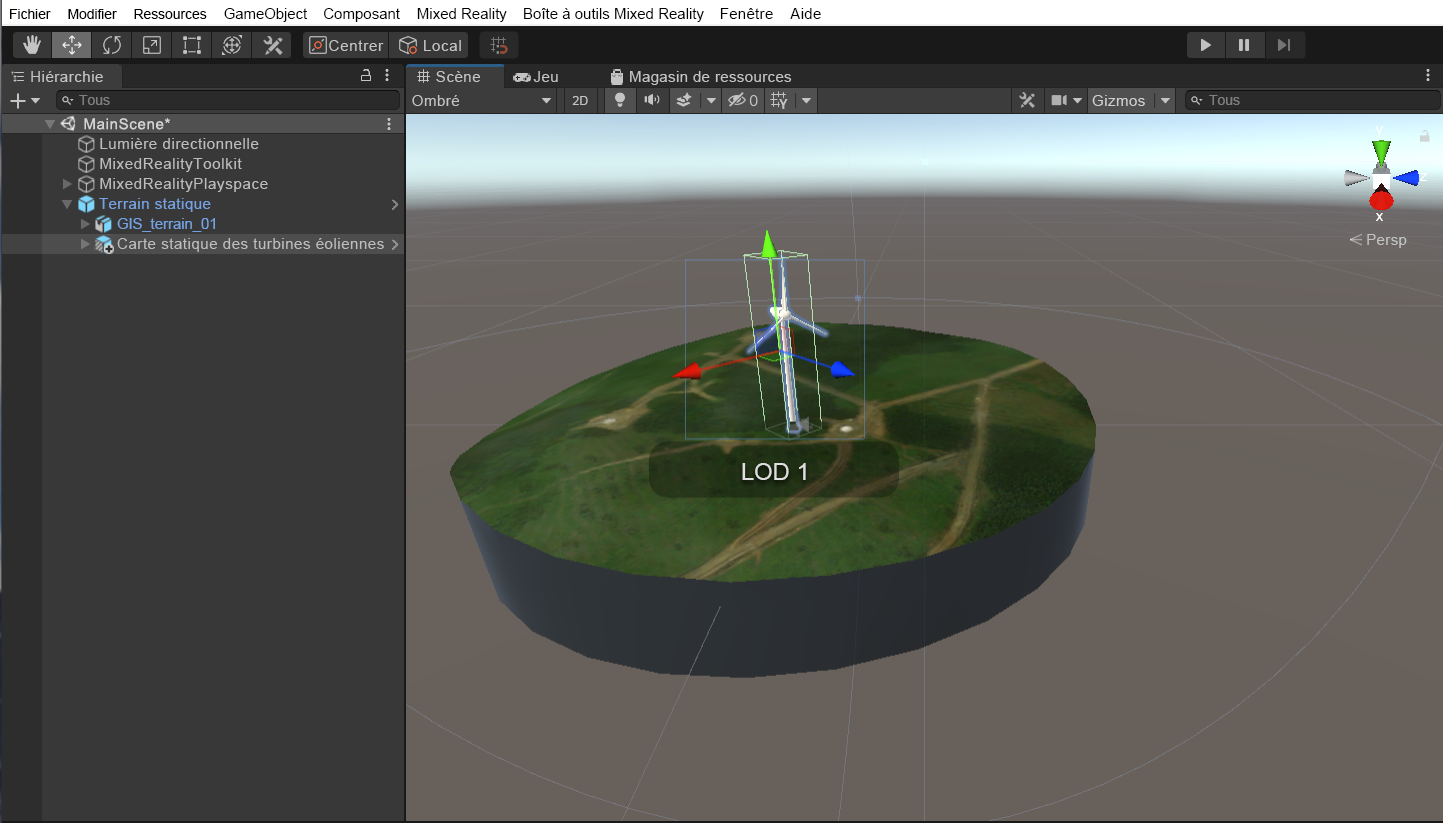
Task: Switch to the Jeu tab
Action: pyautogui.click(x=536, y=76)
